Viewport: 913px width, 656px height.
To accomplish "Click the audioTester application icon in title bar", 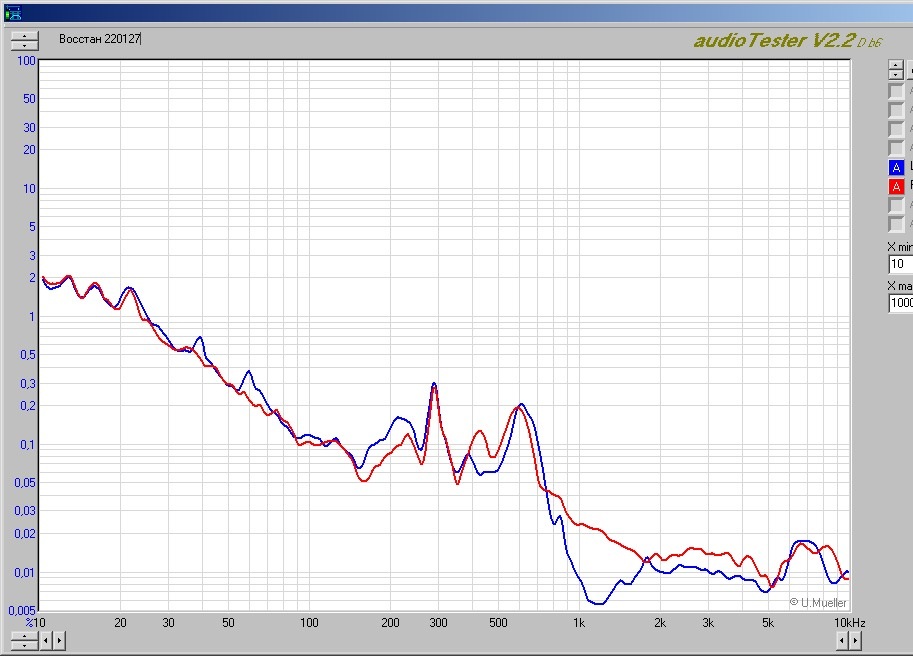I will pos(12,12).
